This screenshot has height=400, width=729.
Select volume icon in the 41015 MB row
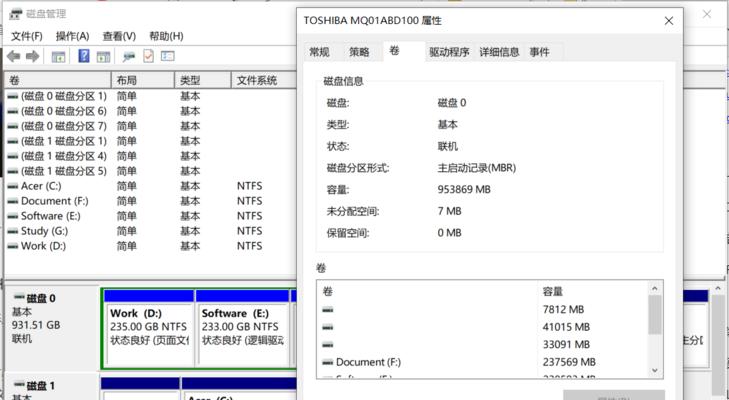point(328,327)
